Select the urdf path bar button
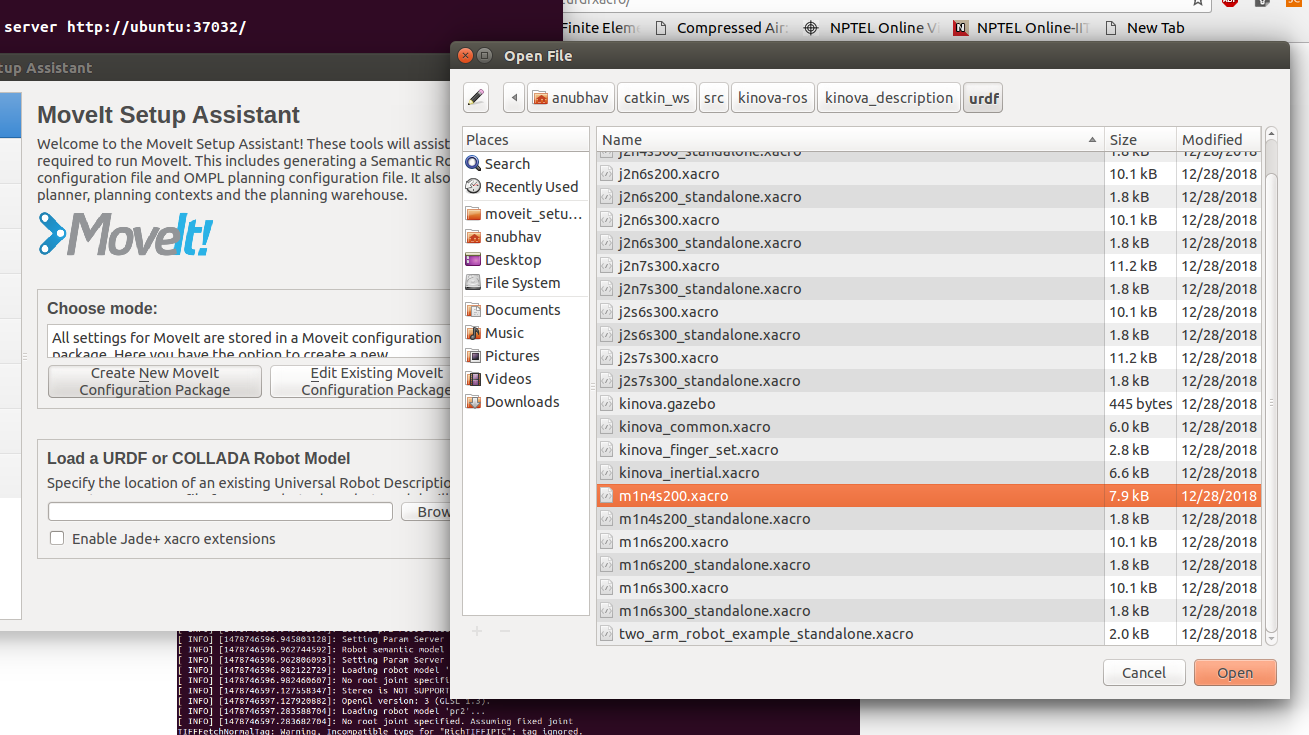 (984, 98)
